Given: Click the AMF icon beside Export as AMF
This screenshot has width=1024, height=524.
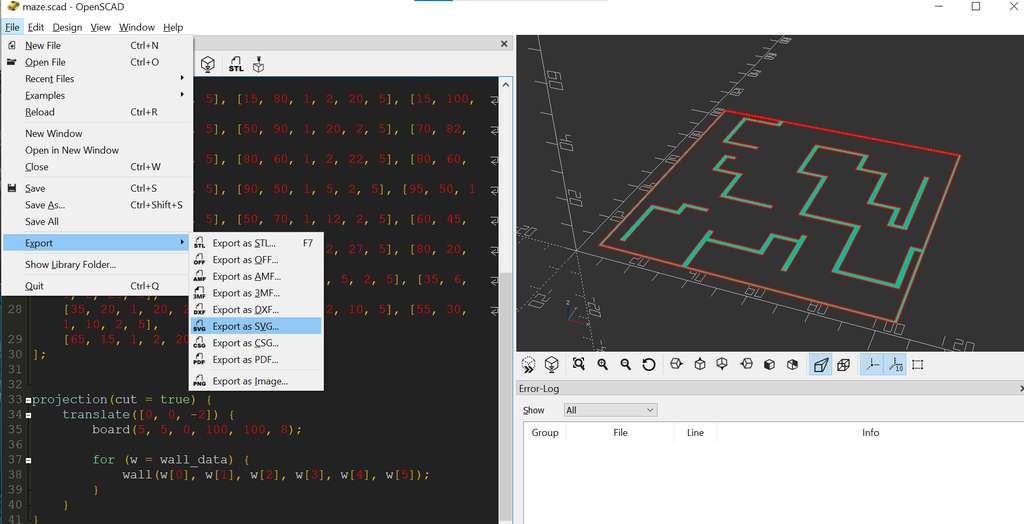Looking at the screenshot, I should (x=199, y=276).
